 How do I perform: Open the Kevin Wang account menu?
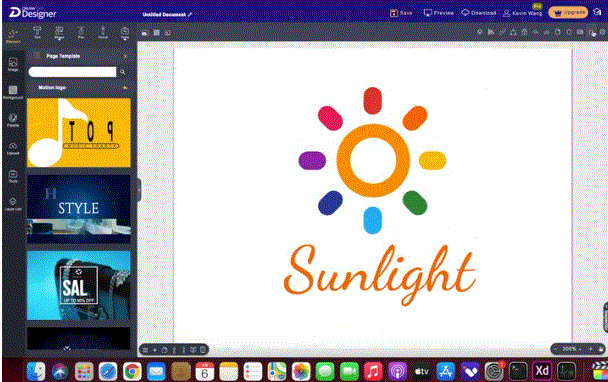pos(522,13)
